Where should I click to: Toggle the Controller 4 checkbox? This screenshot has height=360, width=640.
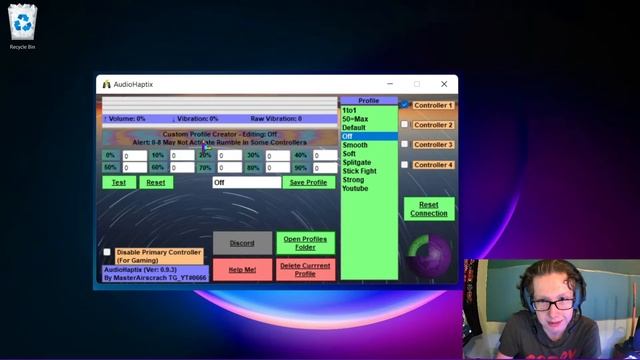click(404, 164)
